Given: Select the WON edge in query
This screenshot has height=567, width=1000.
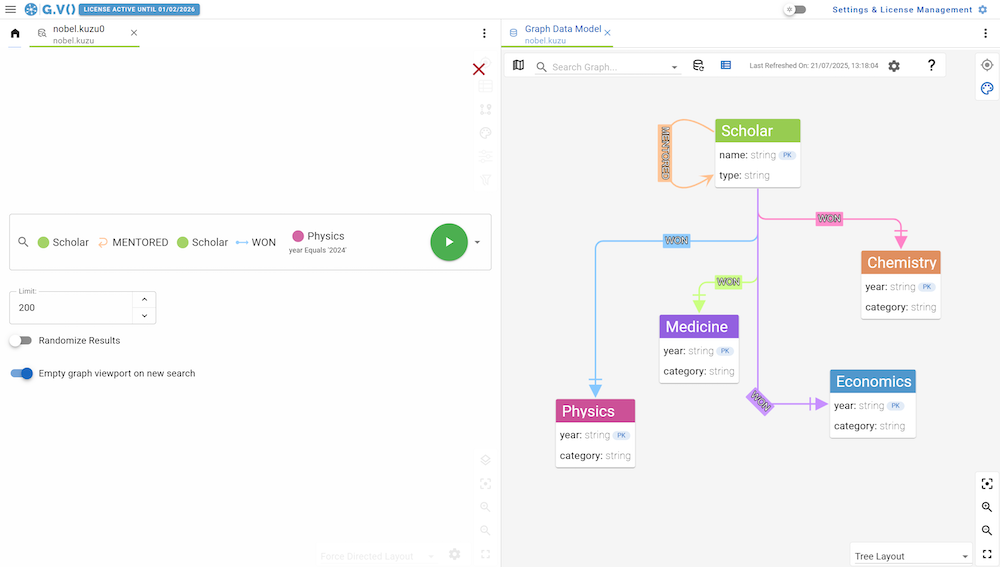Looking at the screenshot, I should pyautogui.click(x=256, y=242).
